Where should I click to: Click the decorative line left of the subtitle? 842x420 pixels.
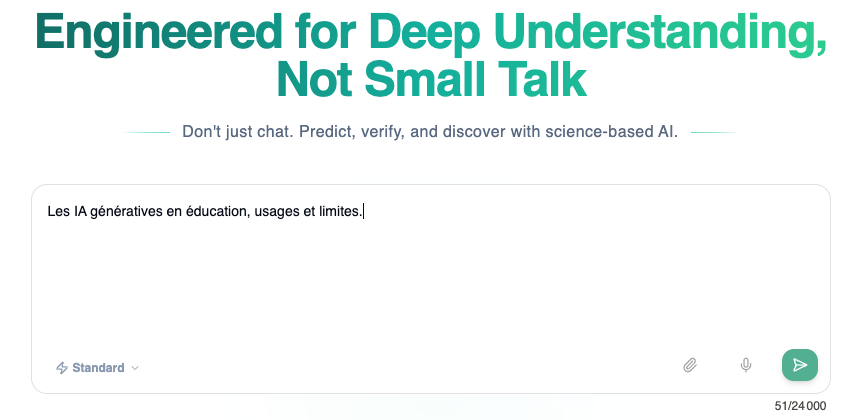tap(147, 132)
